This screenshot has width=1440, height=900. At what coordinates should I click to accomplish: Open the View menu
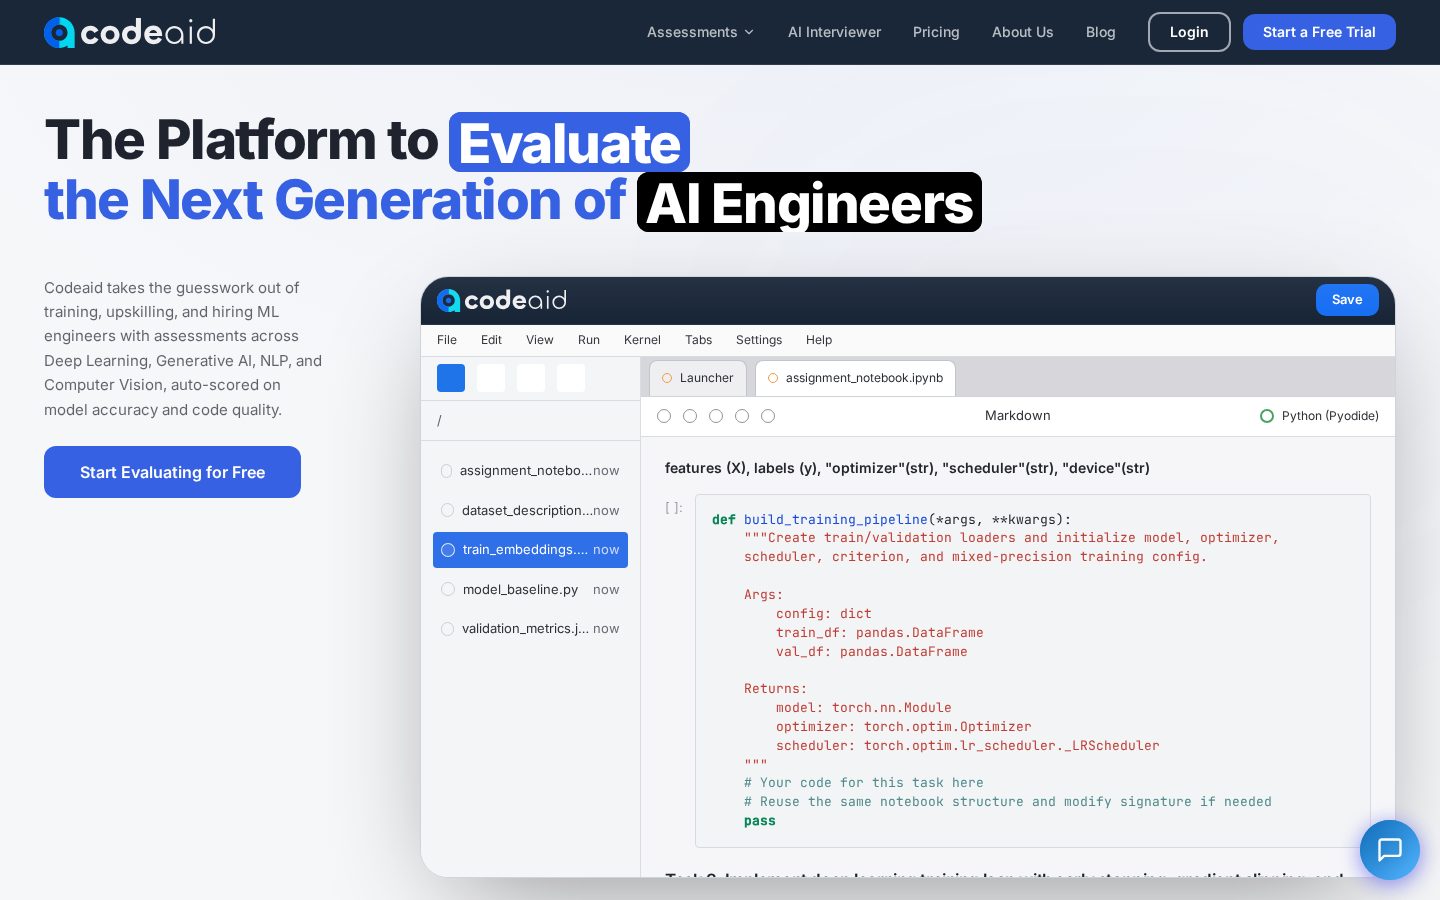(x=540, y=340)
